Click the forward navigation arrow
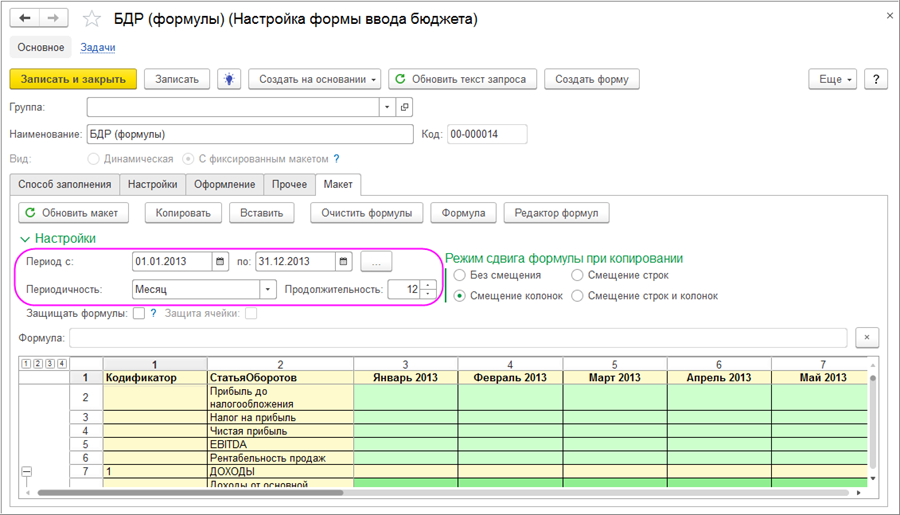Screen dimensions: 900x515 53,19
